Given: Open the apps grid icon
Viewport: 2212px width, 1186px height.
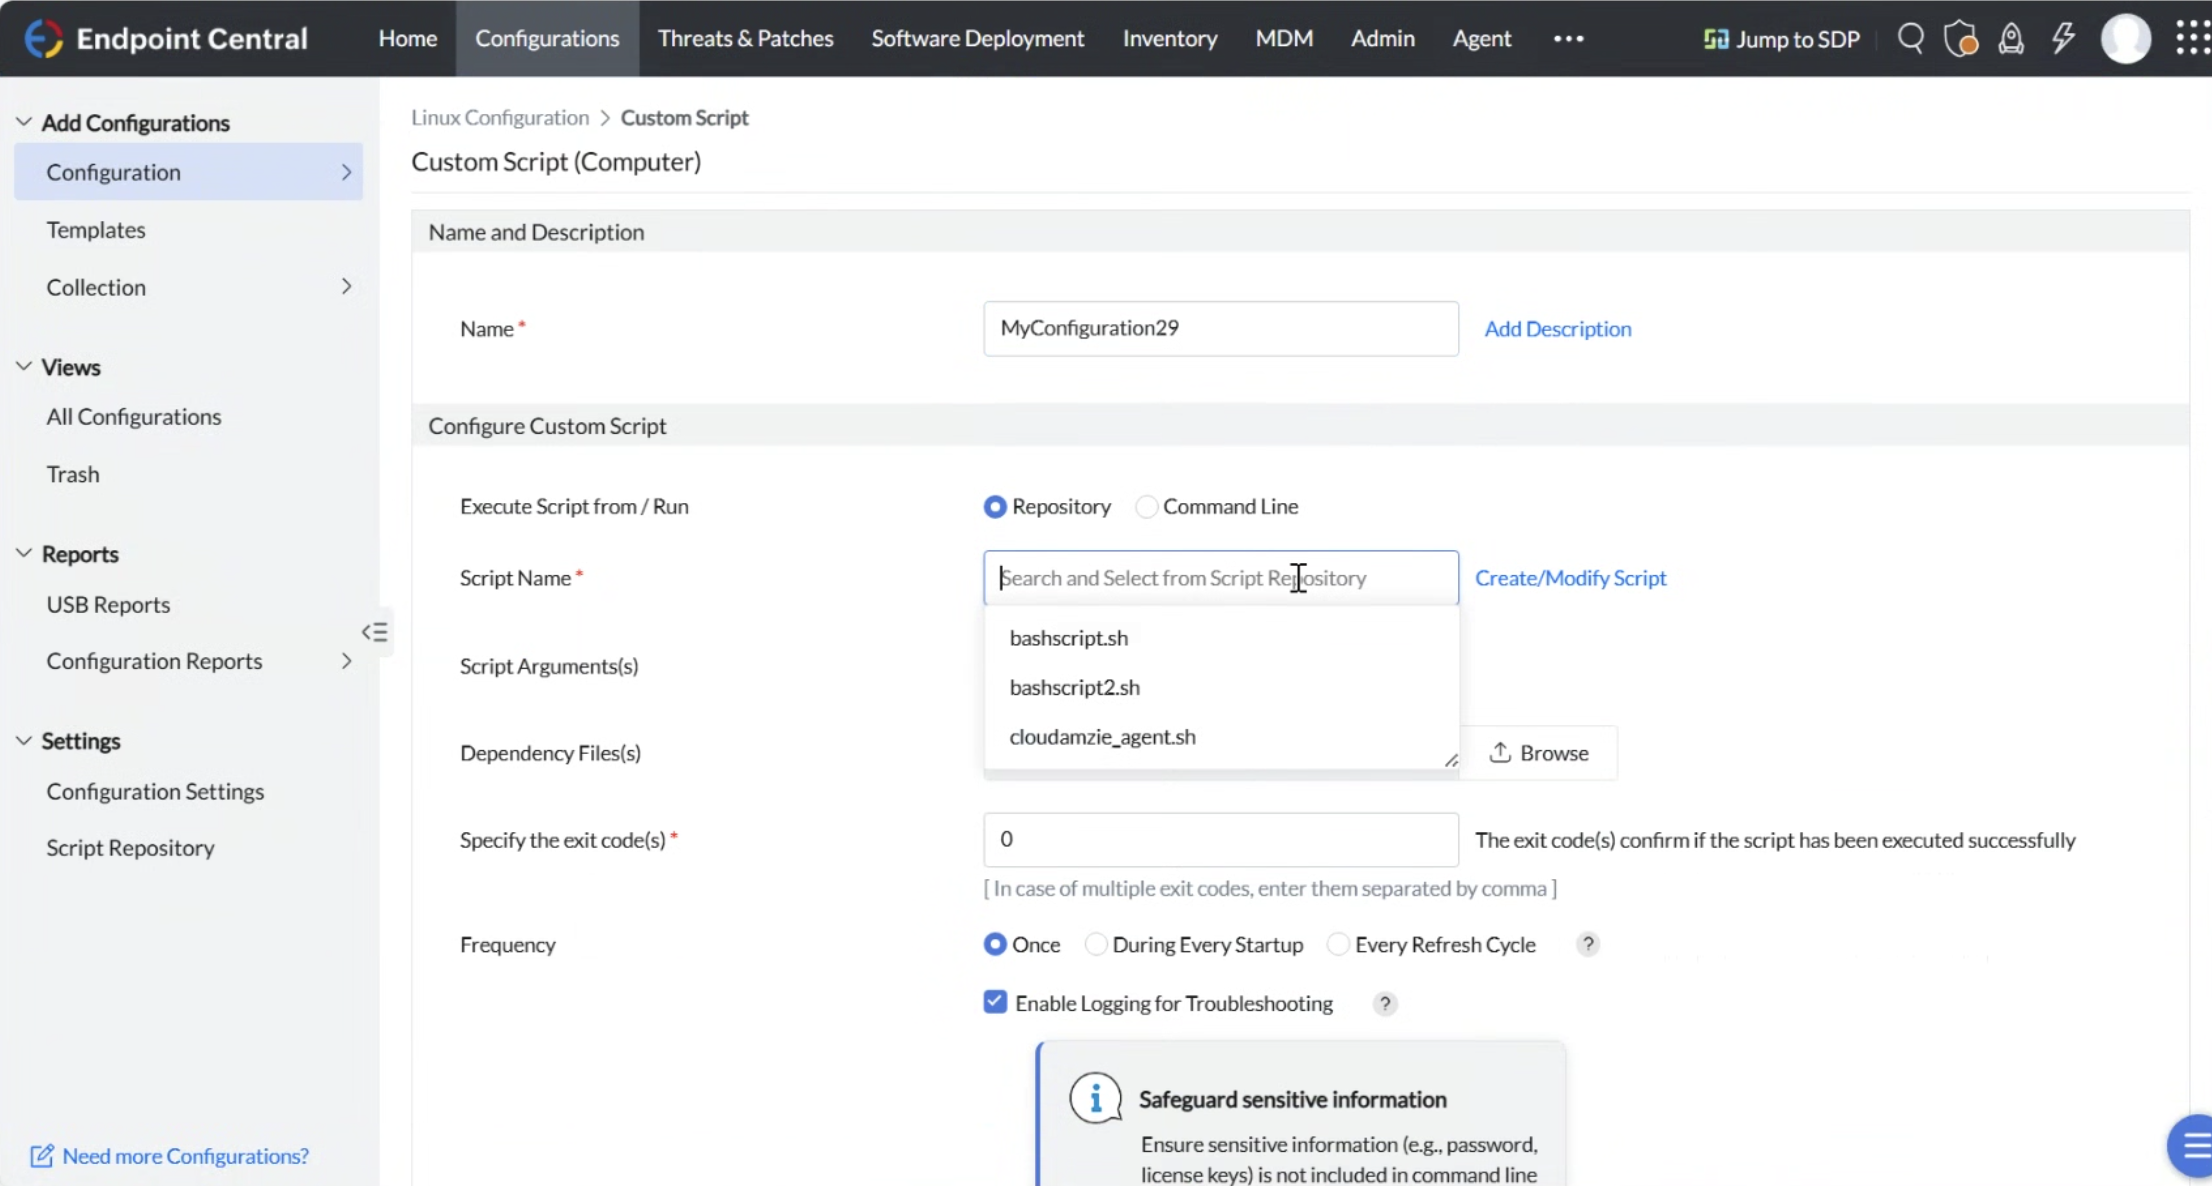Looking at the screenshot, I should [x=2191, y=39].
